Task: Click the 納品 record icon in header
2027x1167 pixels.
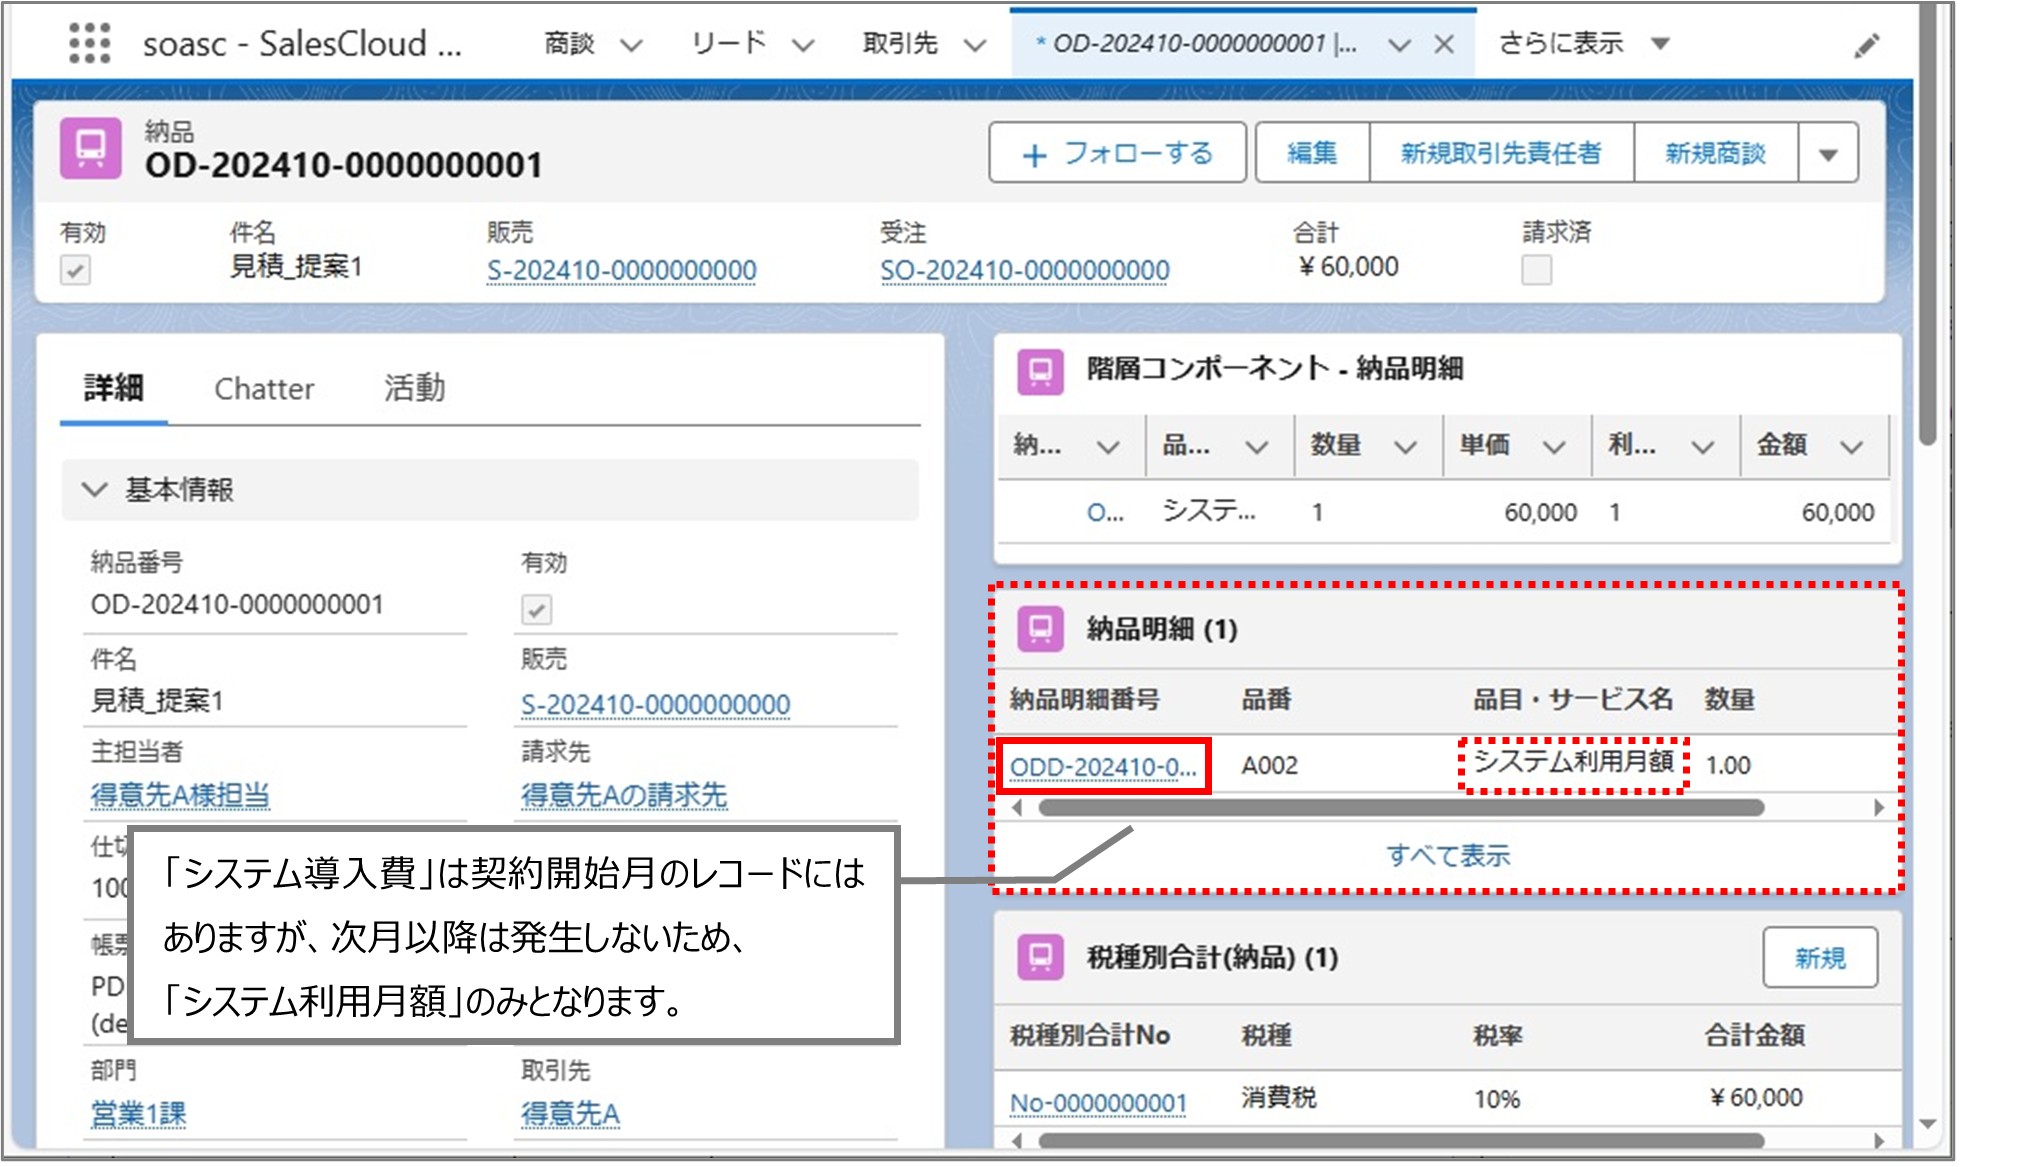Action: (91, 149)
